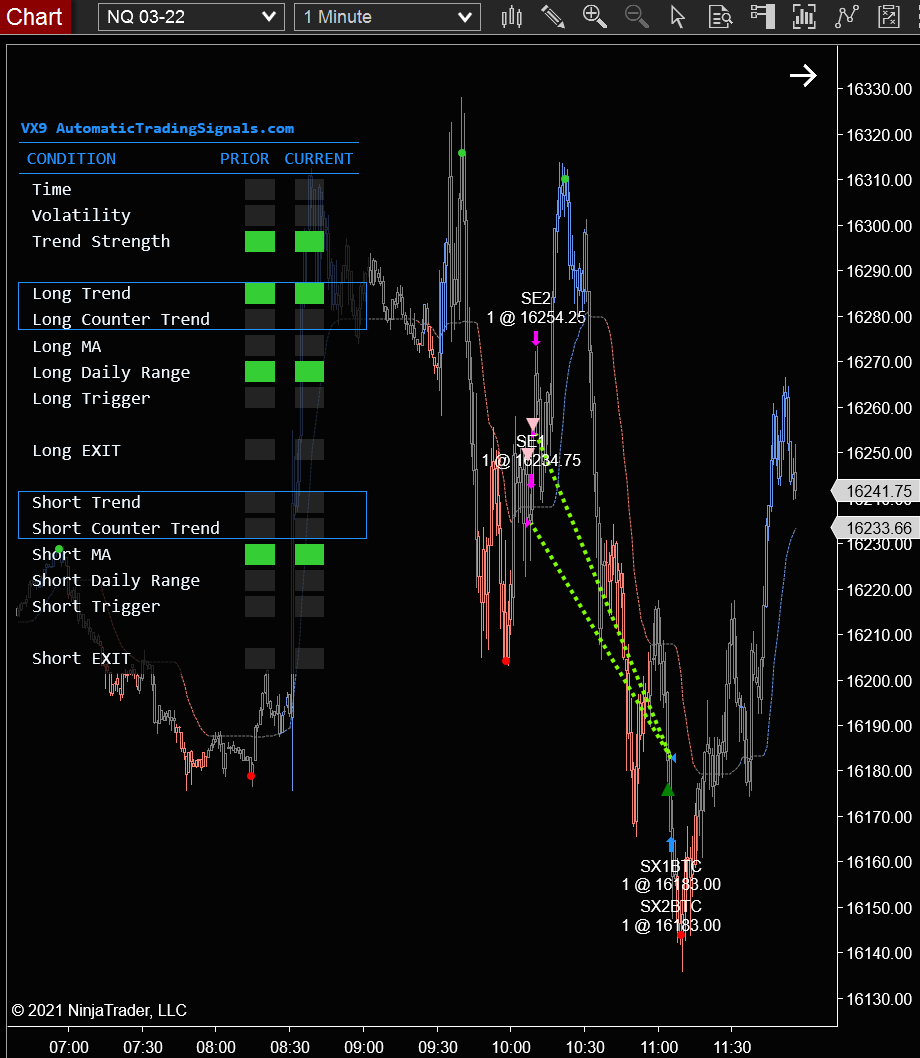Click the zoom out magnifier icon
The height and width of the screenshot is (1058, 920).
pos(636,16)
